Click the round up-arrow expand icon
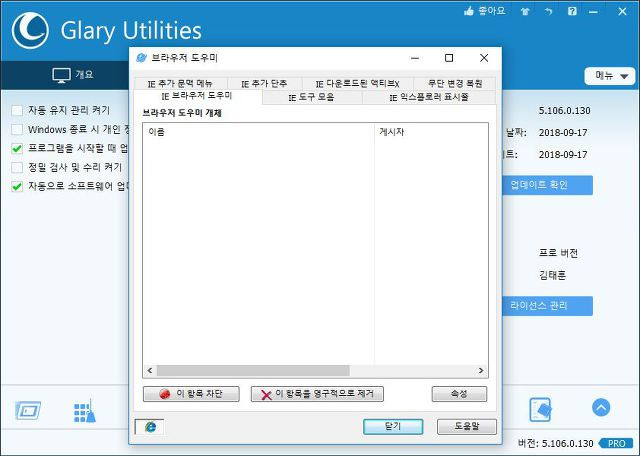 point(601,407)
